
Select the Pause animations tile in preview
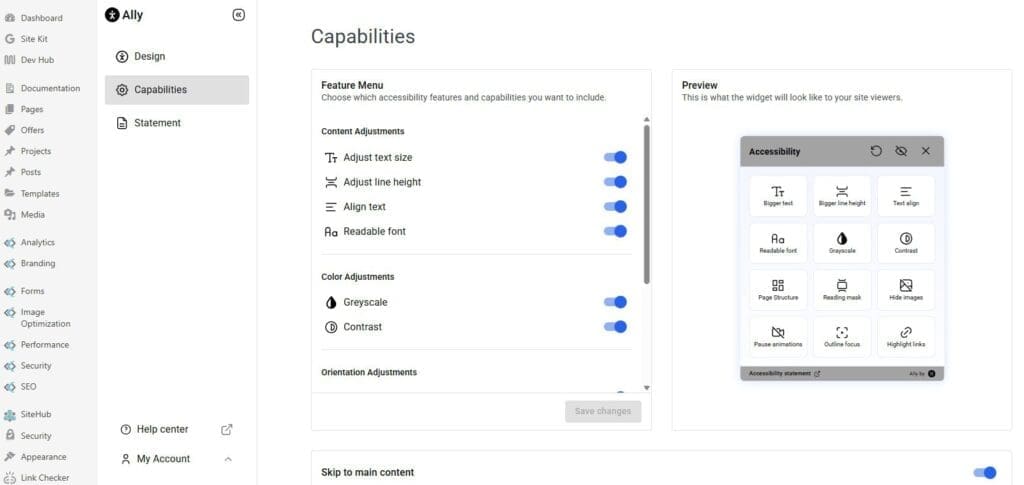pos(778,337)
